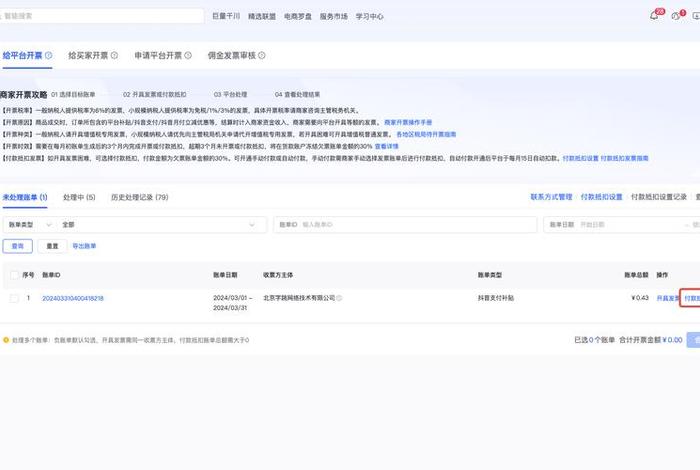Click the ¥0.43 amount cell
Image resolution: width=700 pixels, height=470 pixels.
[640, 298]
